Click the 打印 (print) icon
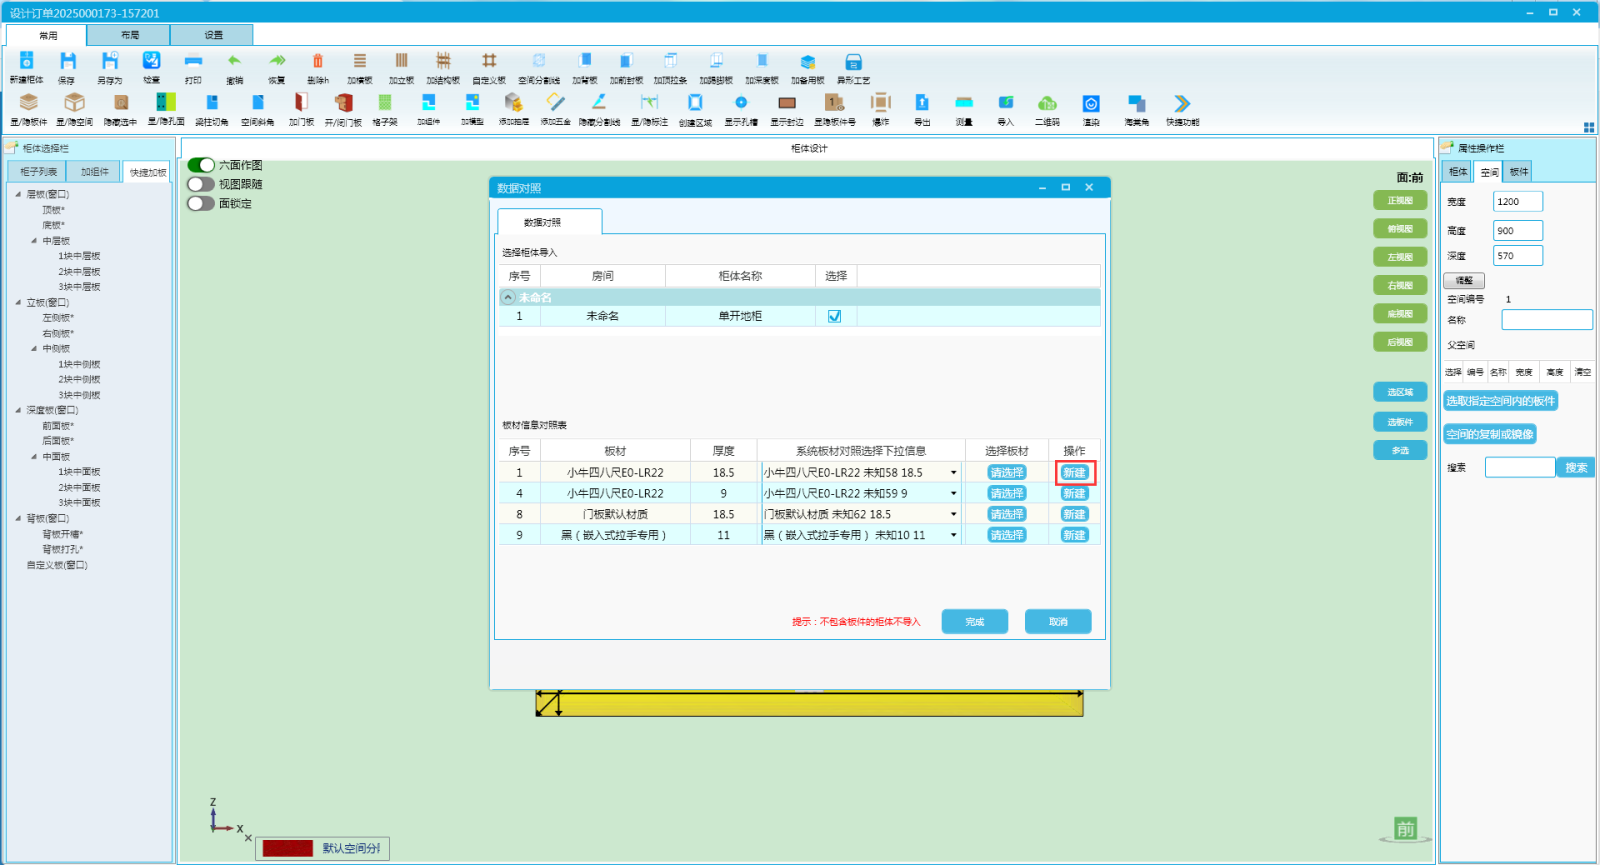The height and width of the screenshot is (865, 1600). coord(193,62)
